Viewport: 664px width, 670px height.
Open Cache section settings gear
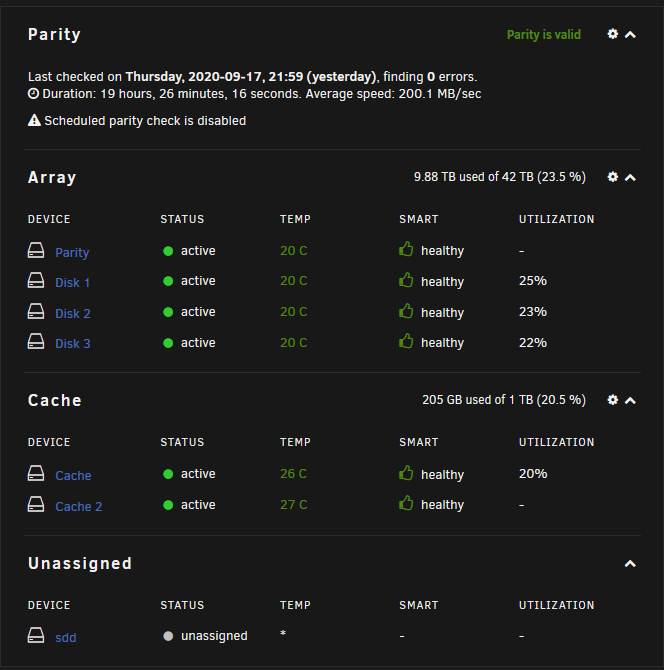click(x=612, y=400)
